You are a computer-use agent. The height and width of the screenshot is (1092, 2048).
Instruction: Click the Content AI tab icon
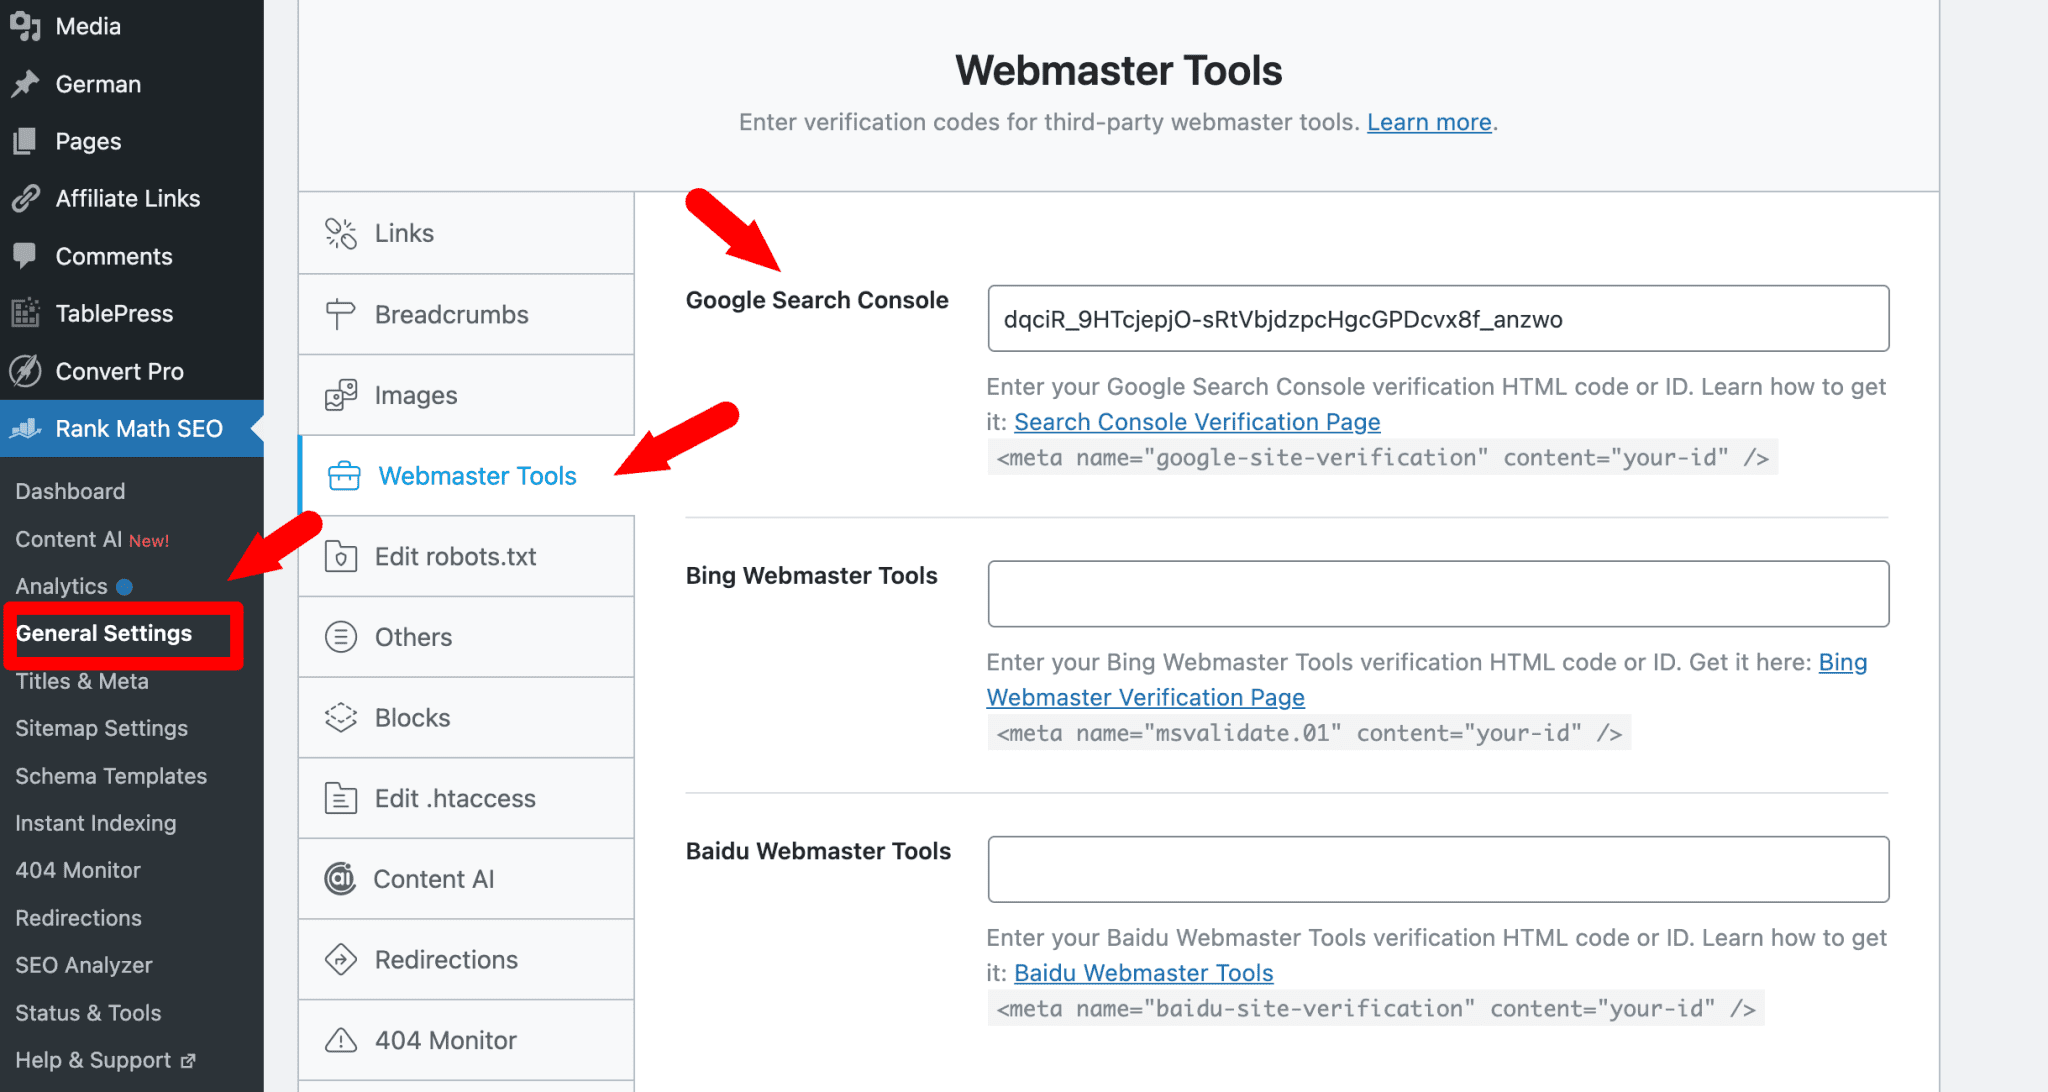pos(341,879)
